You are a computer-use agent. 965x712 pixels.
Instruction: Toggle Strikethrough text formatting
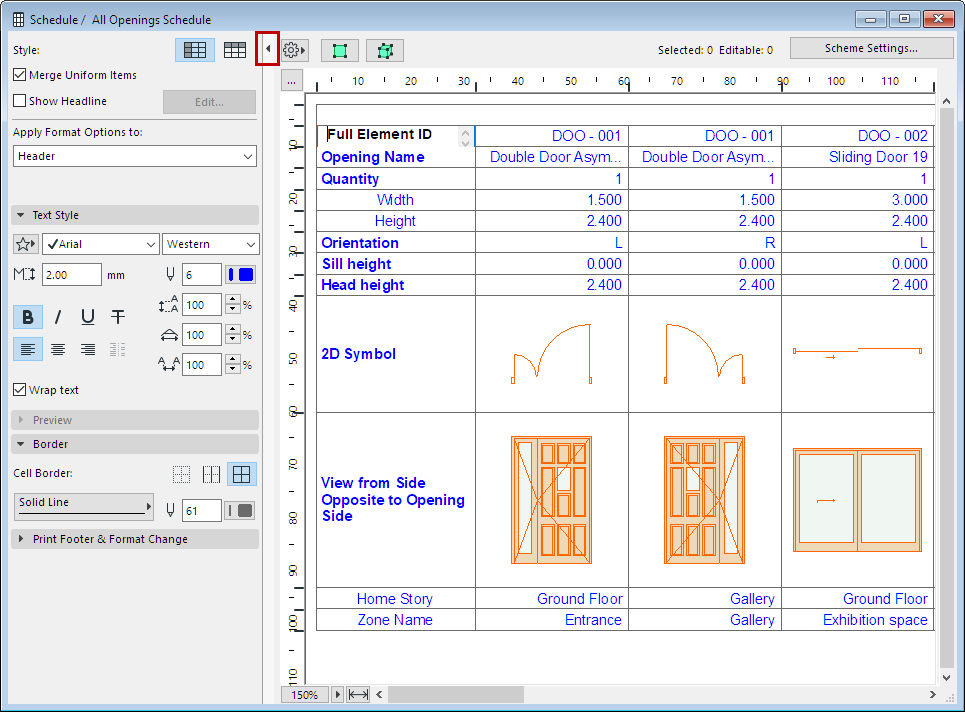pyautogui.click(x=118, y=317)
